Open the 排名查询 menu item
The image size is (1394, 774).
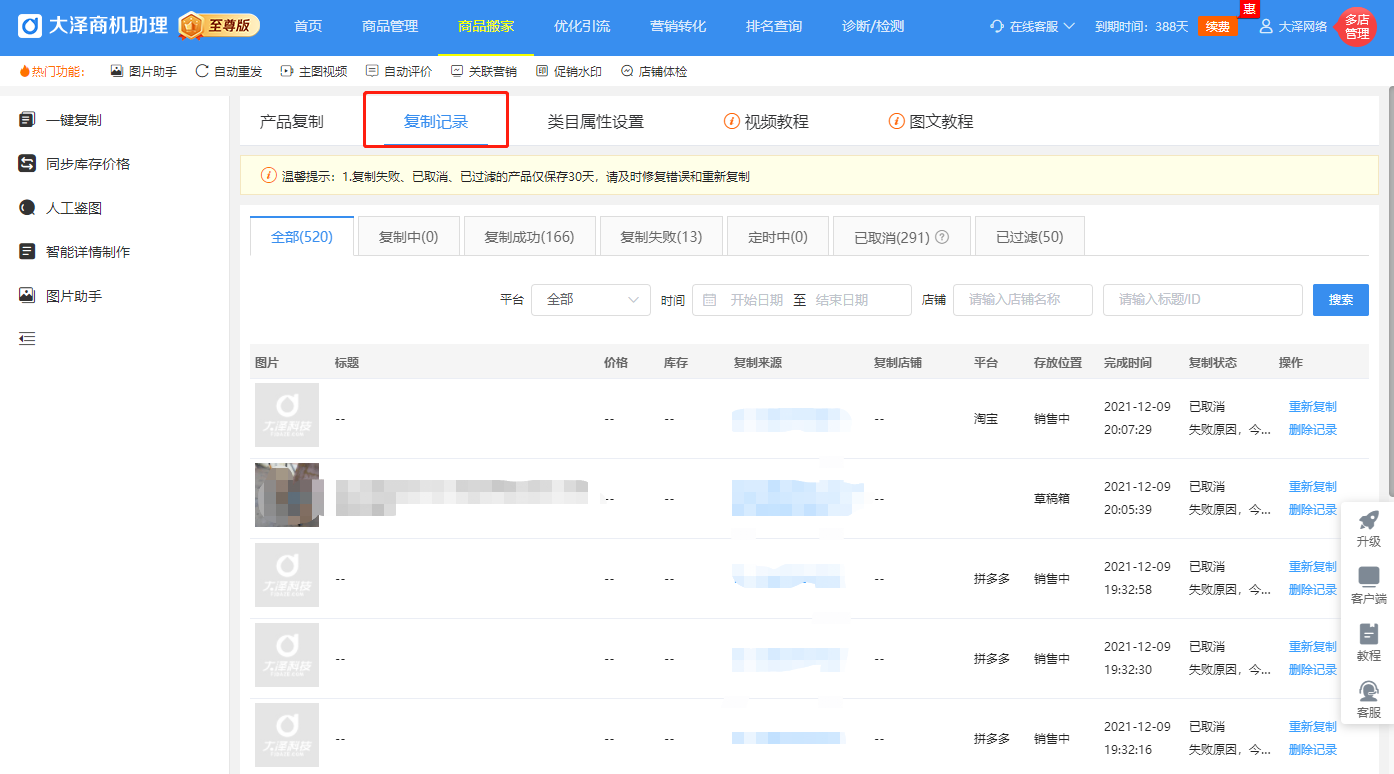[x=774, y=28]
